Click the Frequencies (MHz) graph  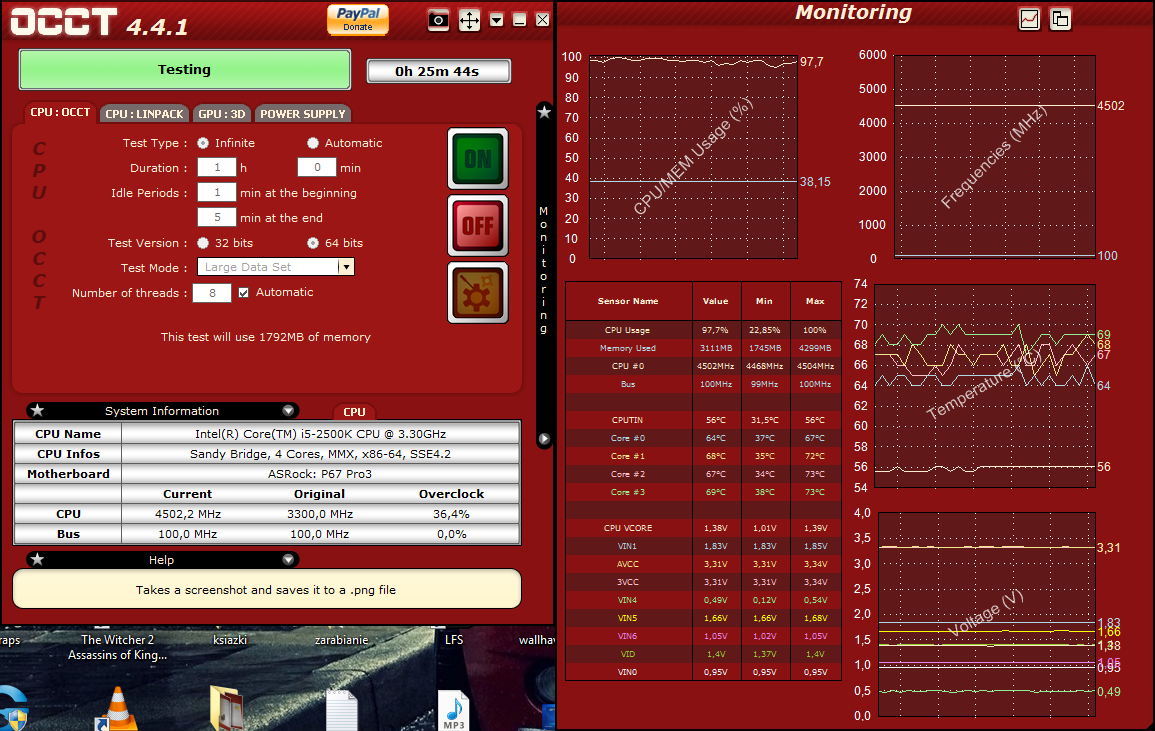pos(995,157)
